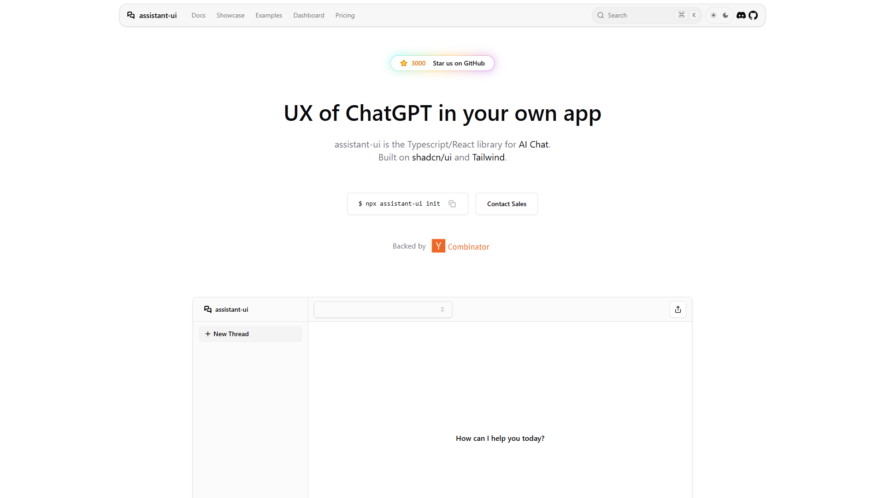Click the assistant-ui logo in the demo sidebar
The image size is (885, 498).
pyautogui.click(x=226, y=309)
